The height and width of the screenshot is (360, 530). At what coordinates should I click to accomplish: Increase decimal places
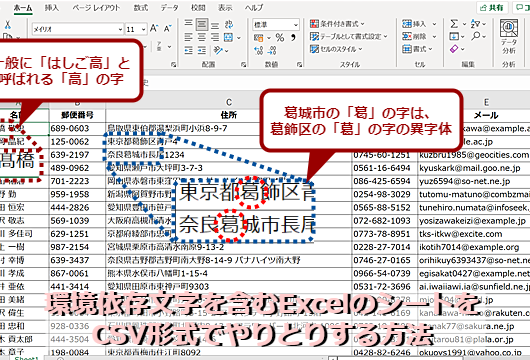tap(259, 51)
